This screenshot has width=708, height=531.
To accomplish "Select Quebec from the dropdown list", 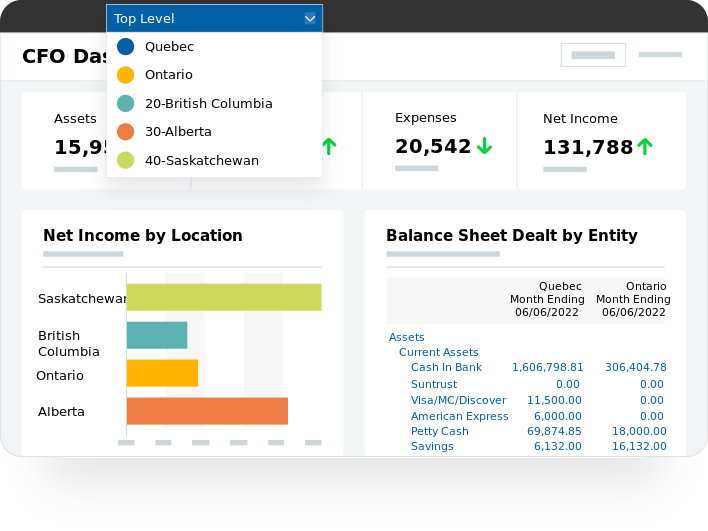I will tap(169, 46).
